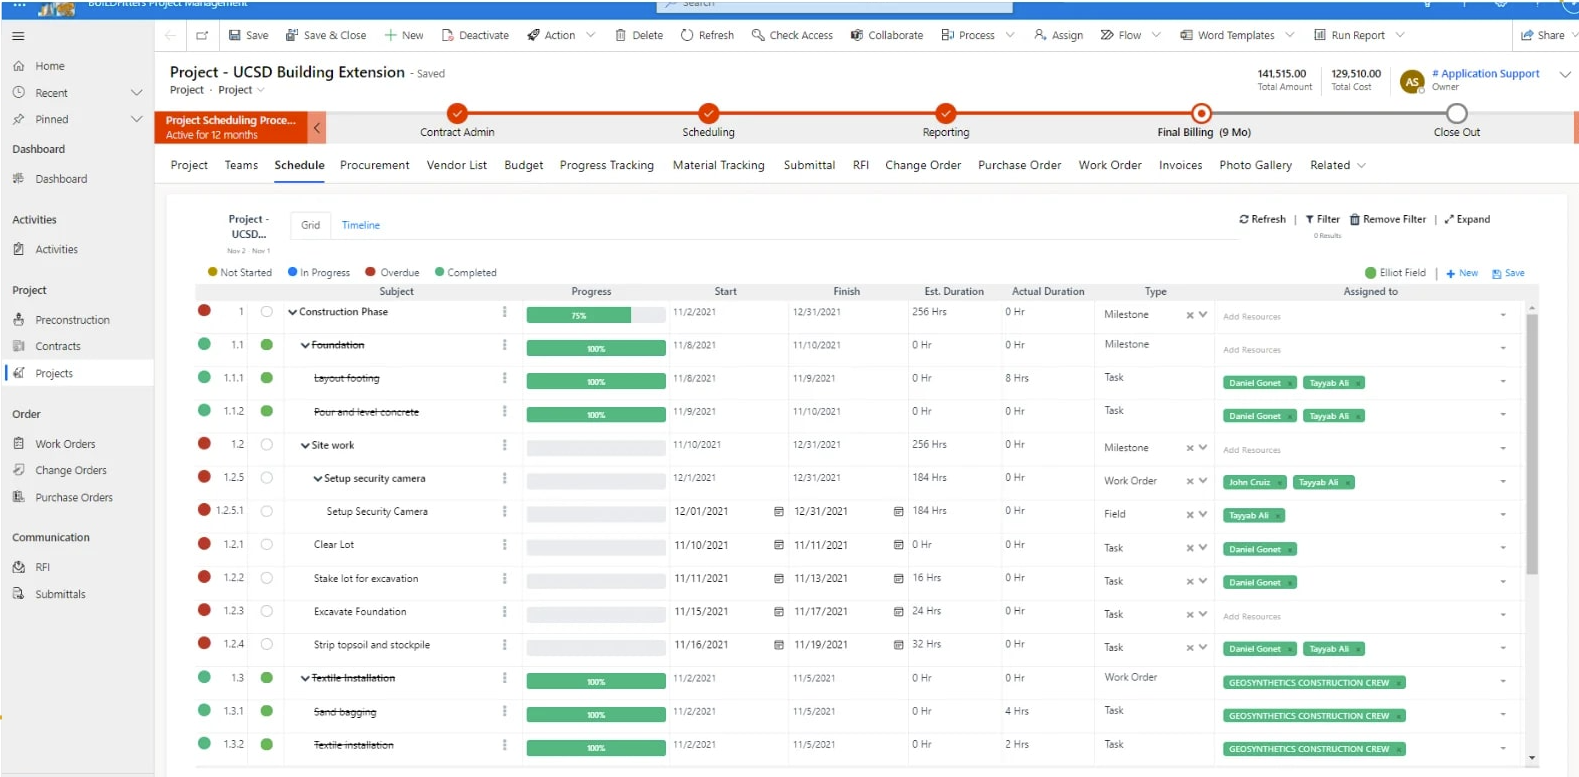Open Submittals in the sidebar
The width and height of the screenshot is (1579, 777).
tap(60, 594)
